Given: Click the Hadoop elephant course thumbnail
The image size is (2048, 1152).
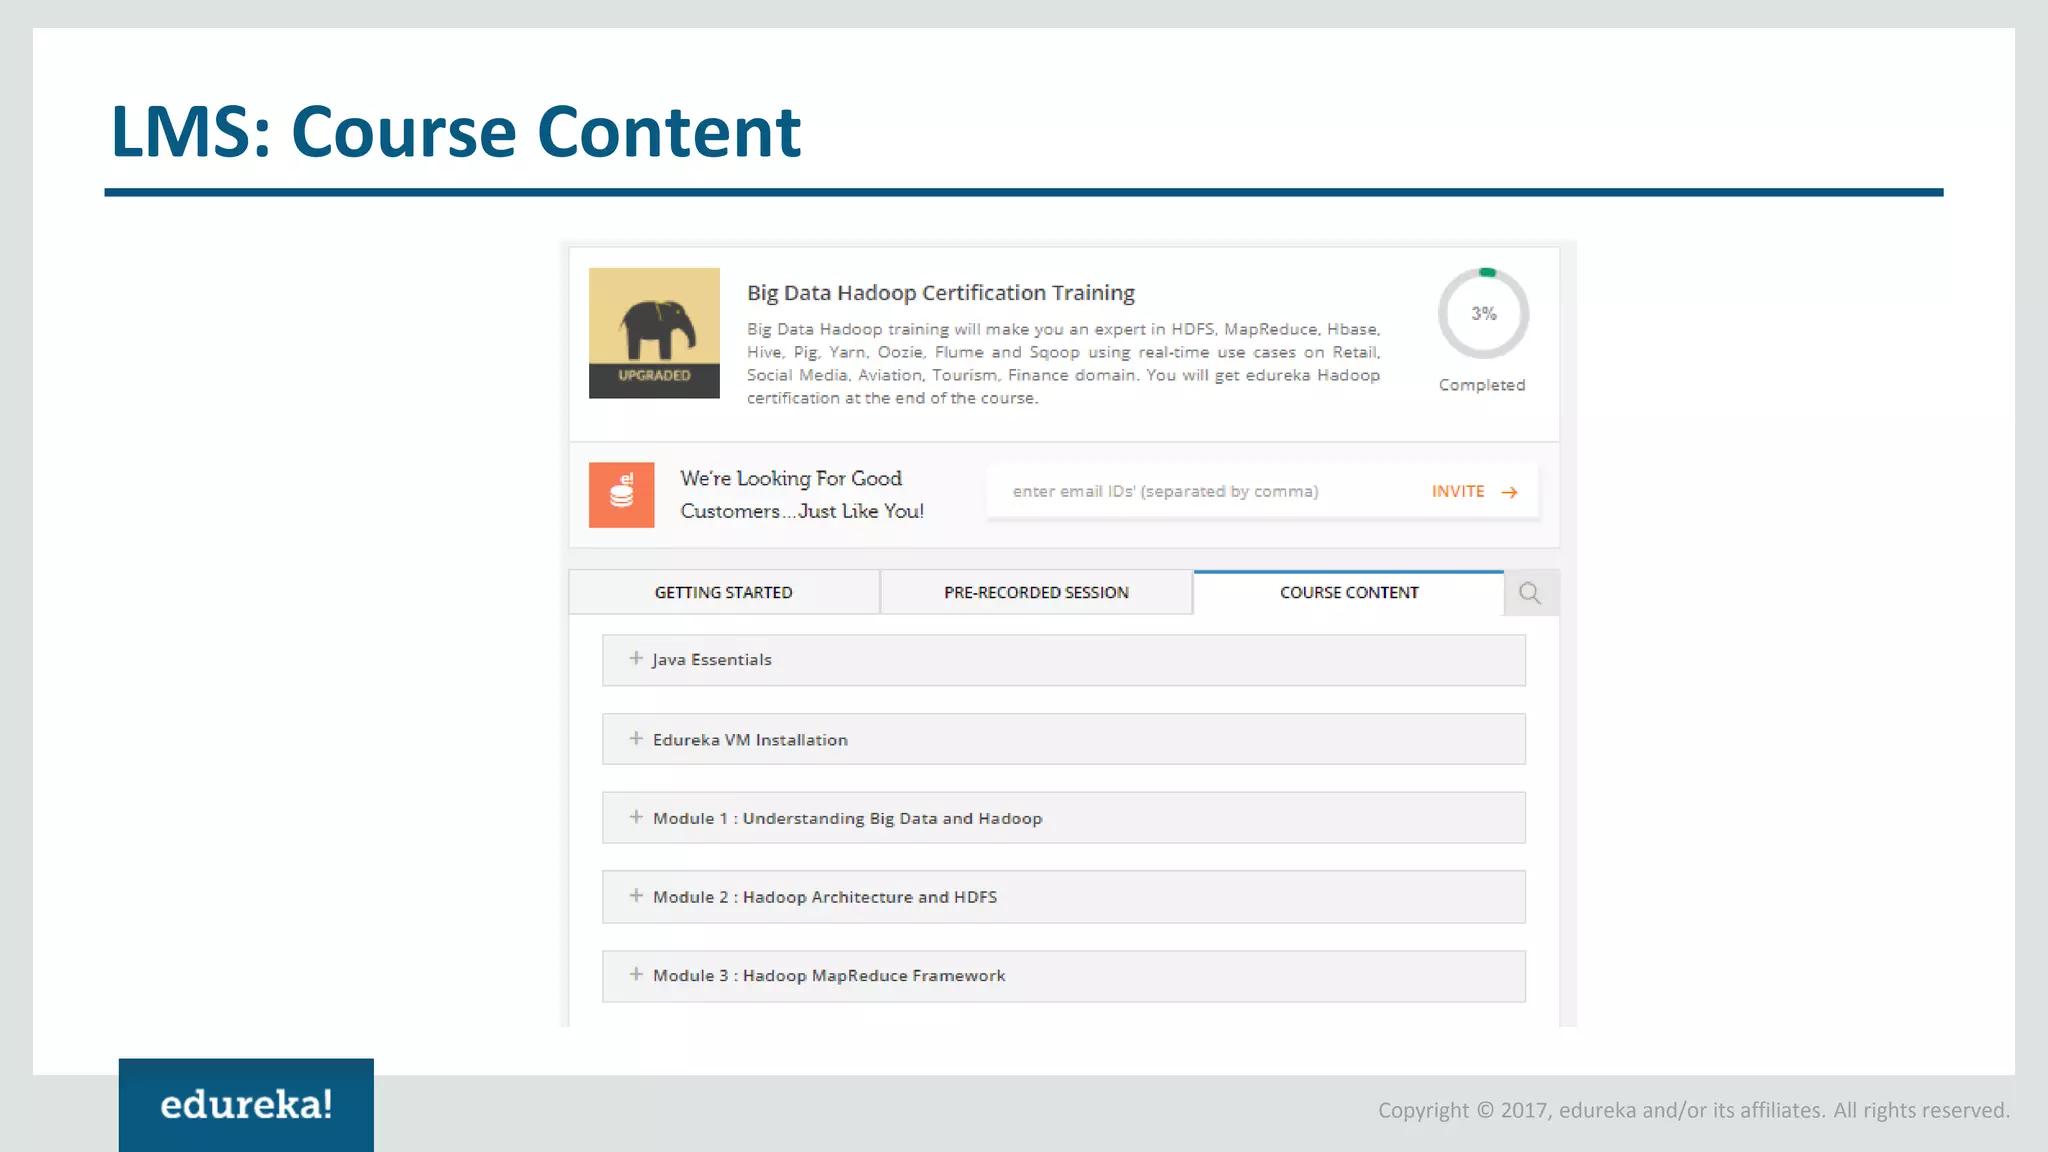Looking at the screenshot, I should [654, 322].
